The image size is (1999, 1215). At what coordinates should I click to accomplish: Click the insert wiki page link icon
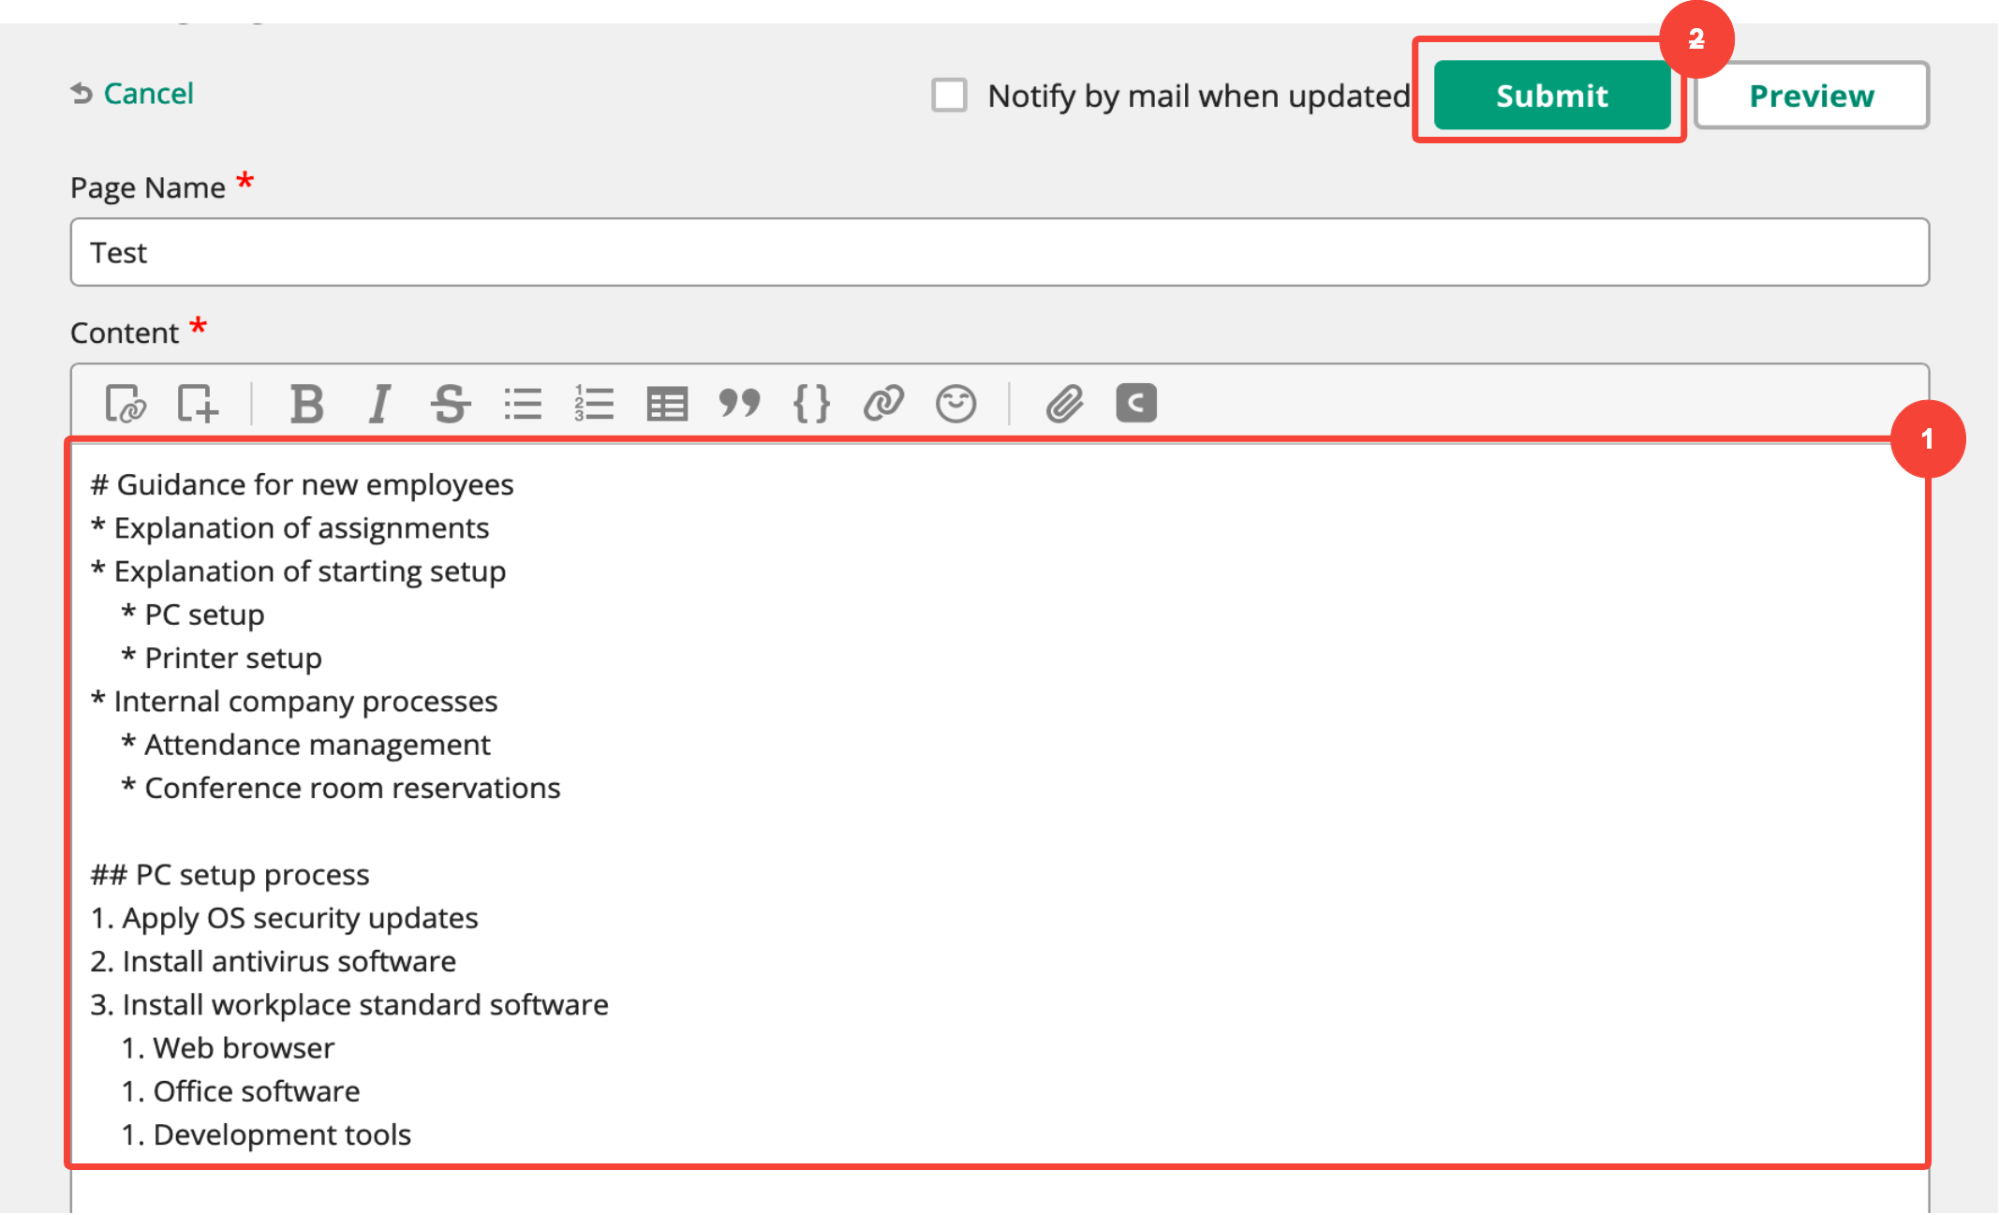[125, 404]
